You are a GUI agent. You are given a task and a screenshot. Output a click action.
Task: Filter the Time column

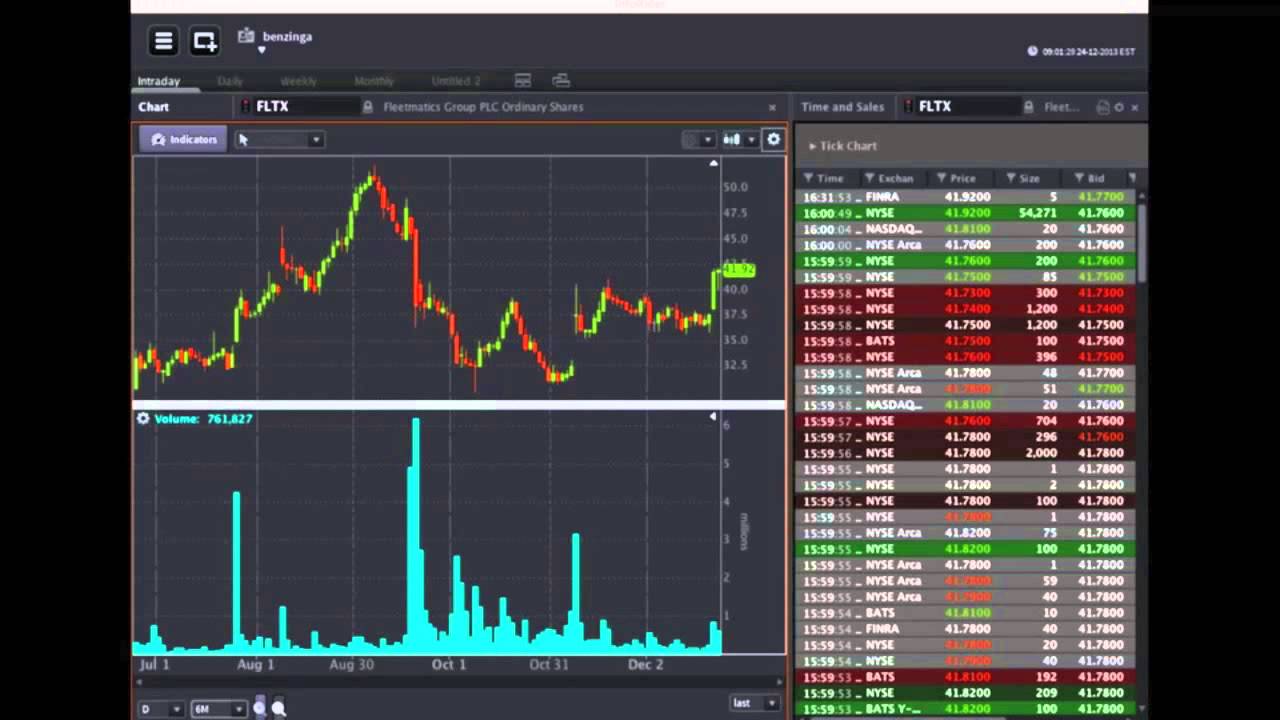click(808, 178)
